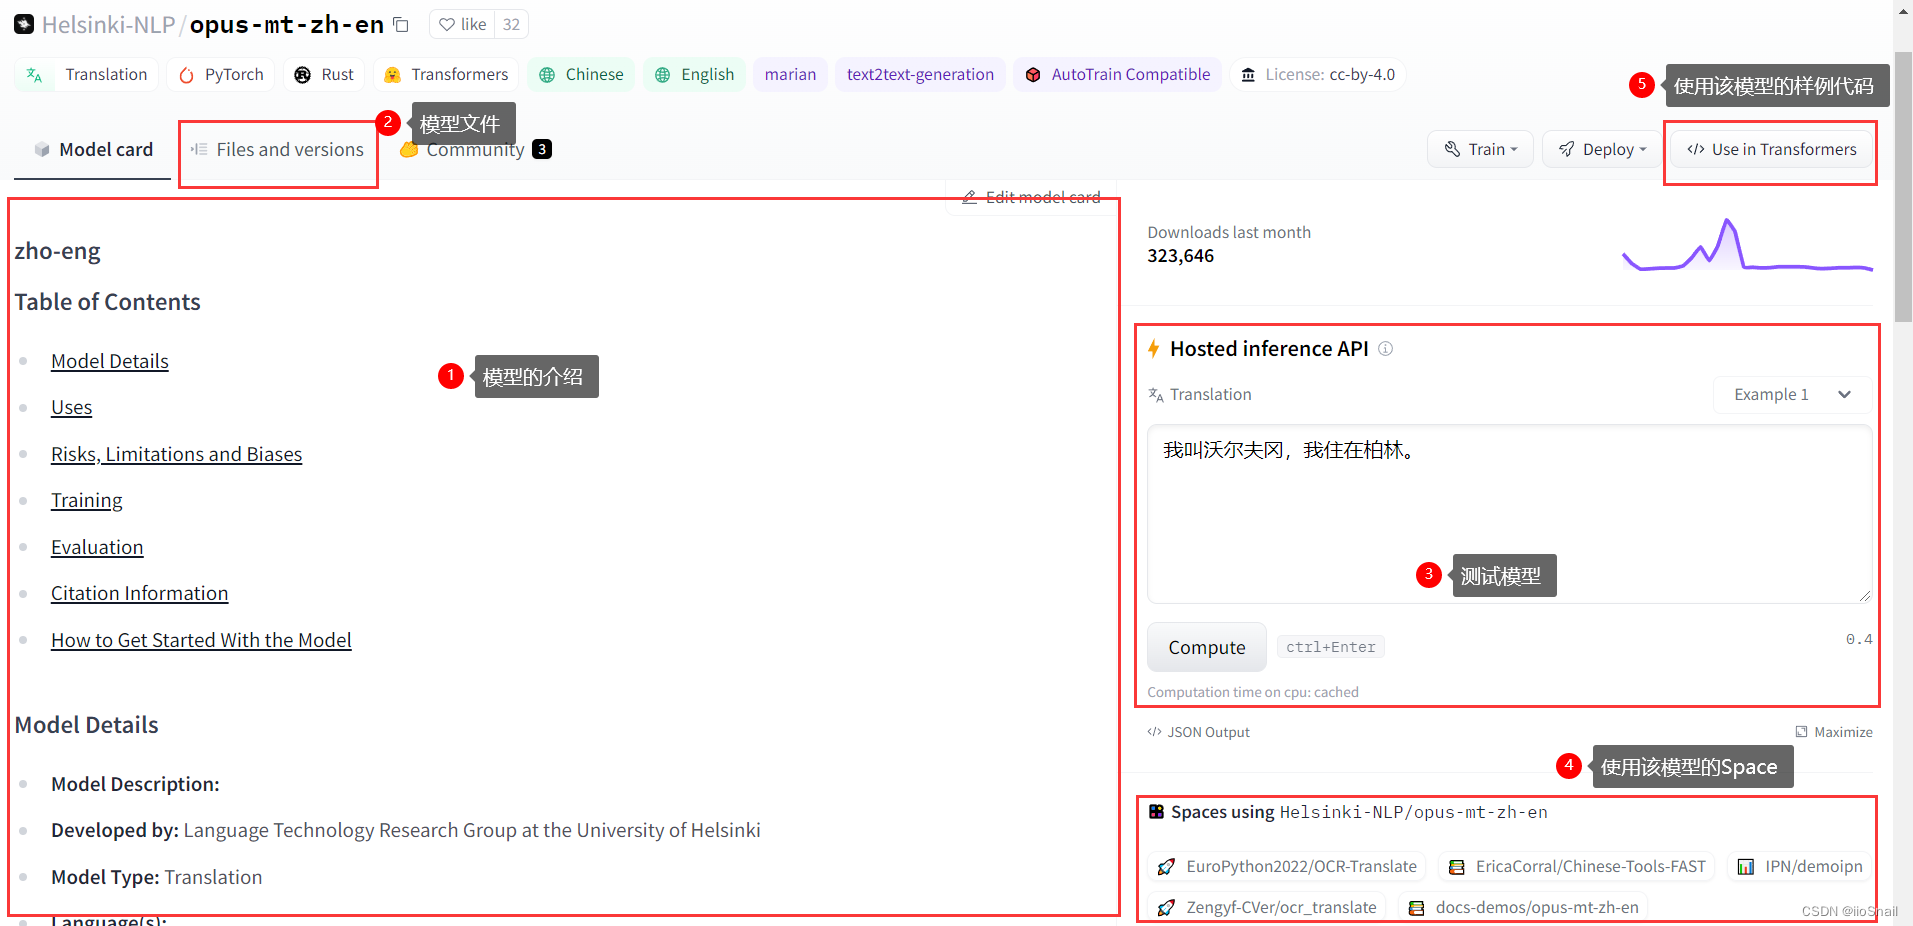The image size is (1913, 926).
Task: Click the Edit model card pencil icon
Action: click(x=969, y=197)
